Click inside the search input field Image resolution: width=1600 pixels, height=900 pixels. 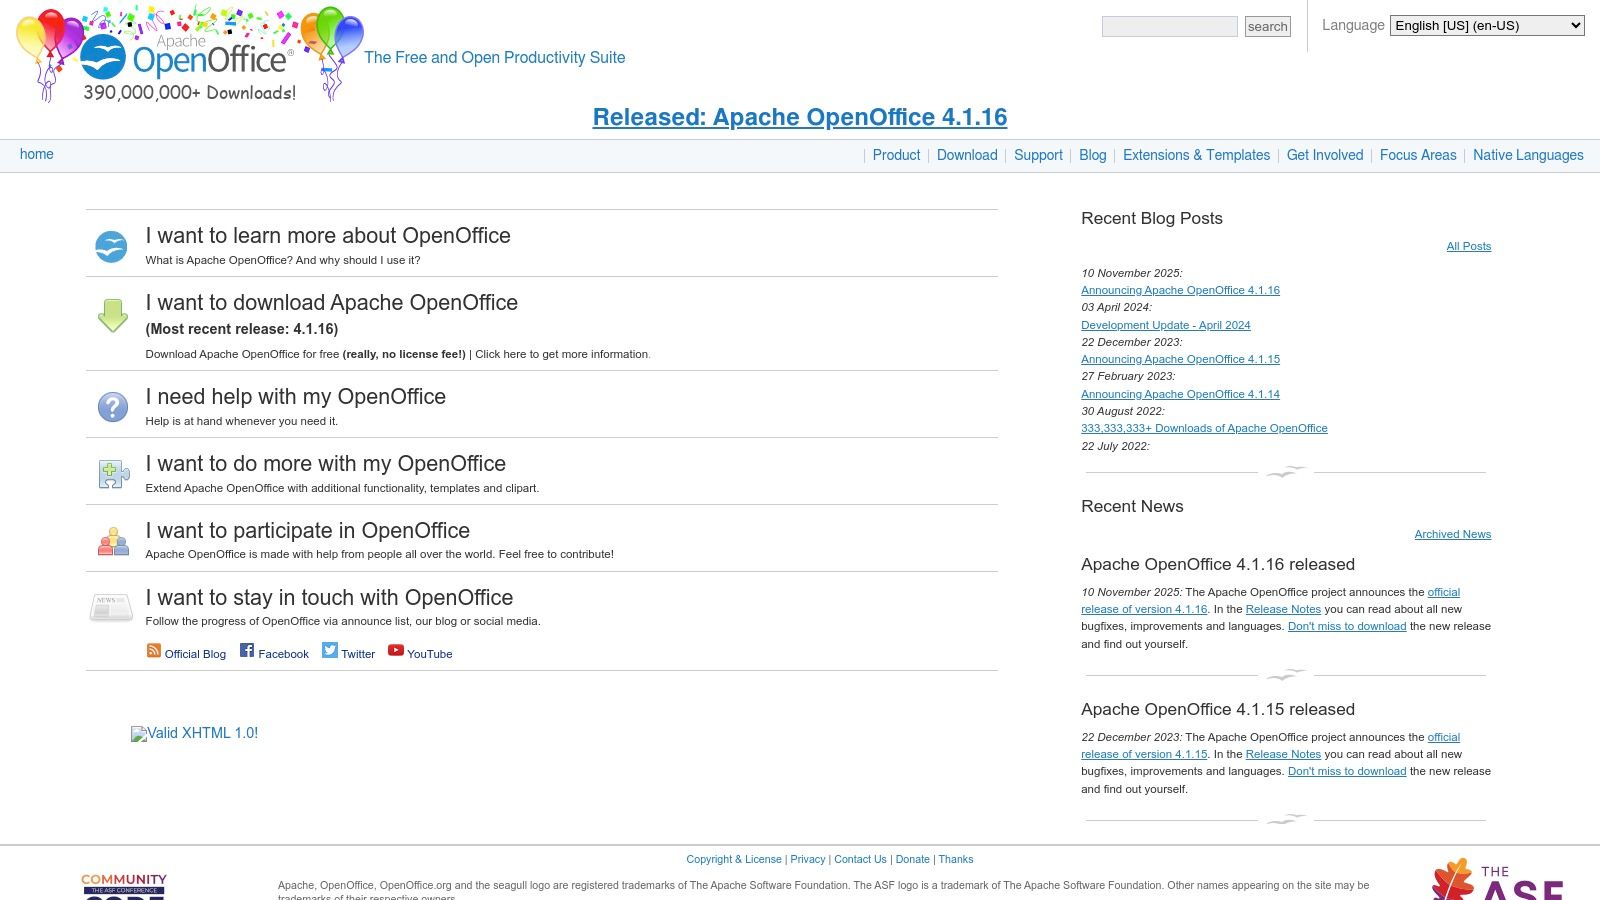pos(1168,26)
